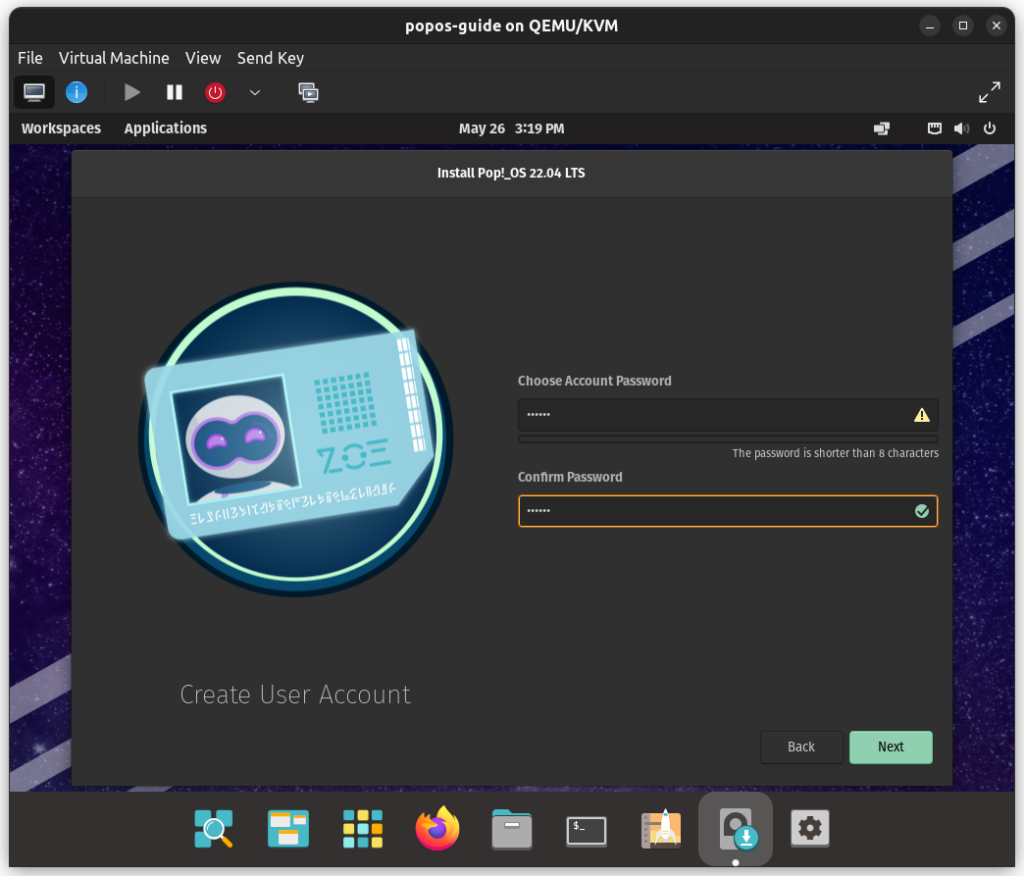Click the Next button

pos(891,747)
